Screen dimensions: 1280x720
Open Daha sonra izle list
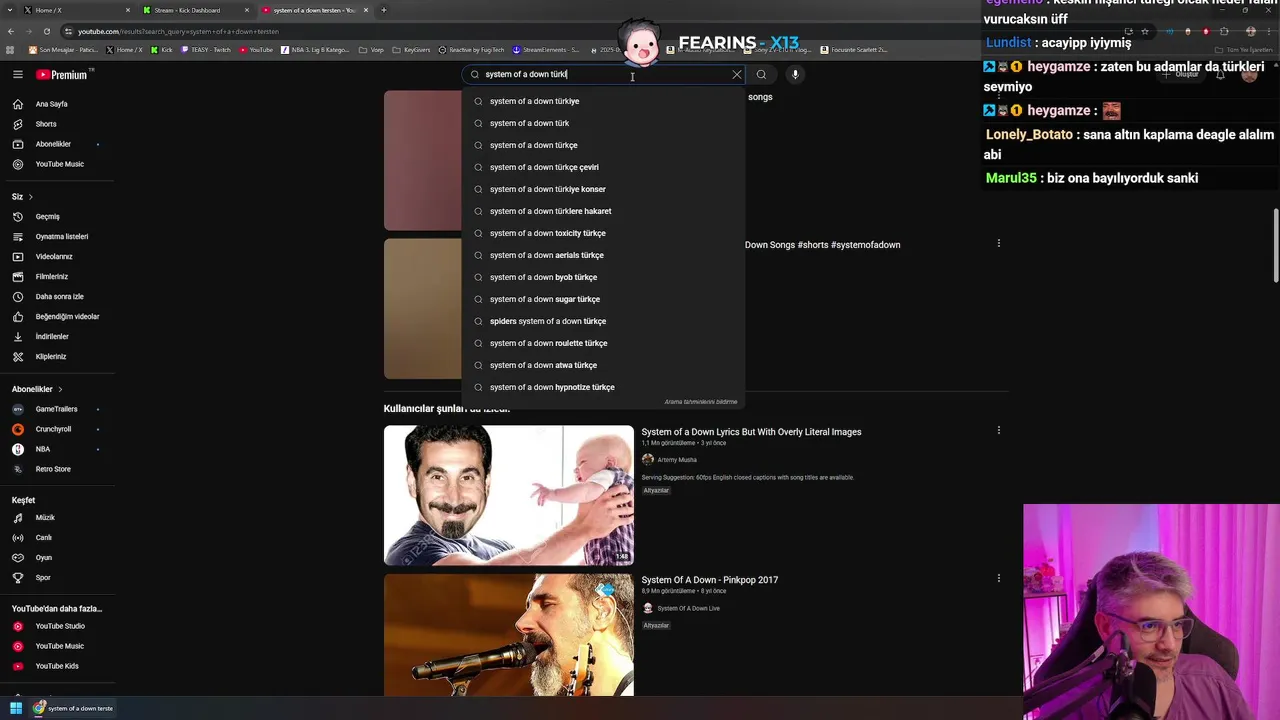point(58,297)
